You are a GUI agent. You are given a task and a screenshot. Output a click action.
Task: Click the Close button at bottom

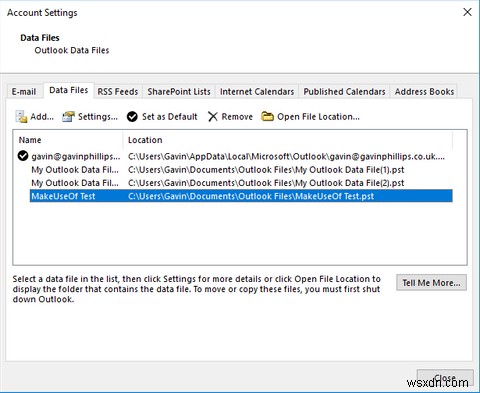coord(445,378)
